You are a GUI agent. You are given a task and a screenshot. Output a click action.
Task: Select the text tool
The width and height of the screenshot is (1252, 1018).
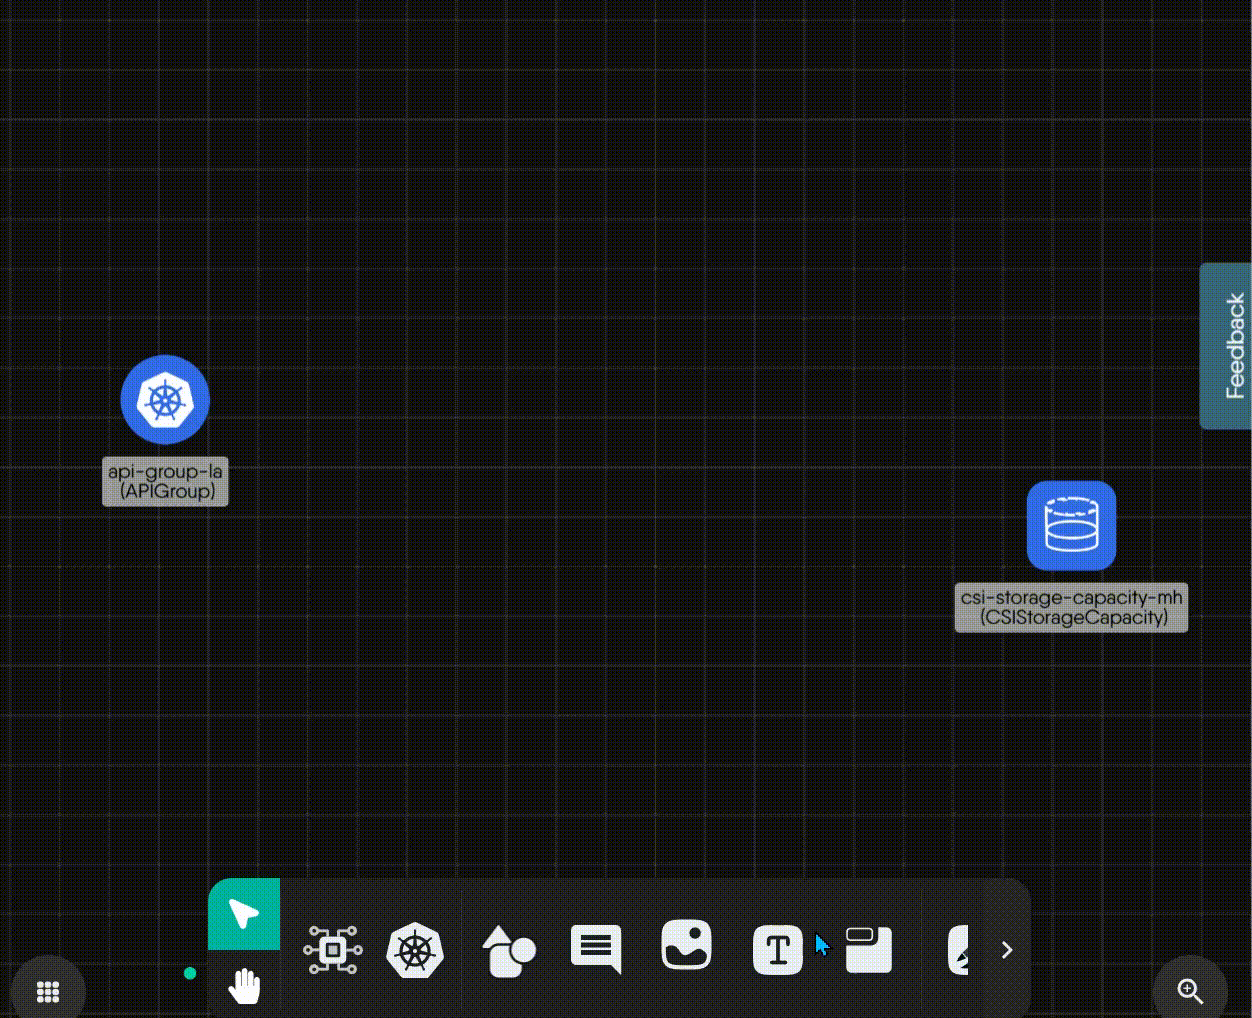tap(777, 949)
